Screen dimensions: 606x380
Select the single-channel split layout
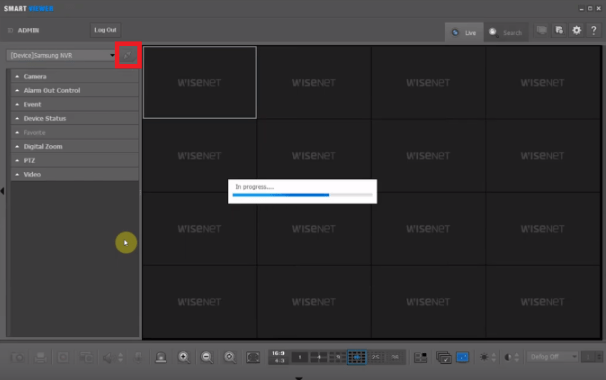[300, 357]
